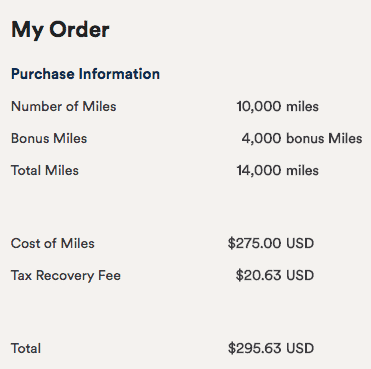Click the word Information in section title
Image resolution: width=371 pixels, height=369 pixels.
pos(119,74)
